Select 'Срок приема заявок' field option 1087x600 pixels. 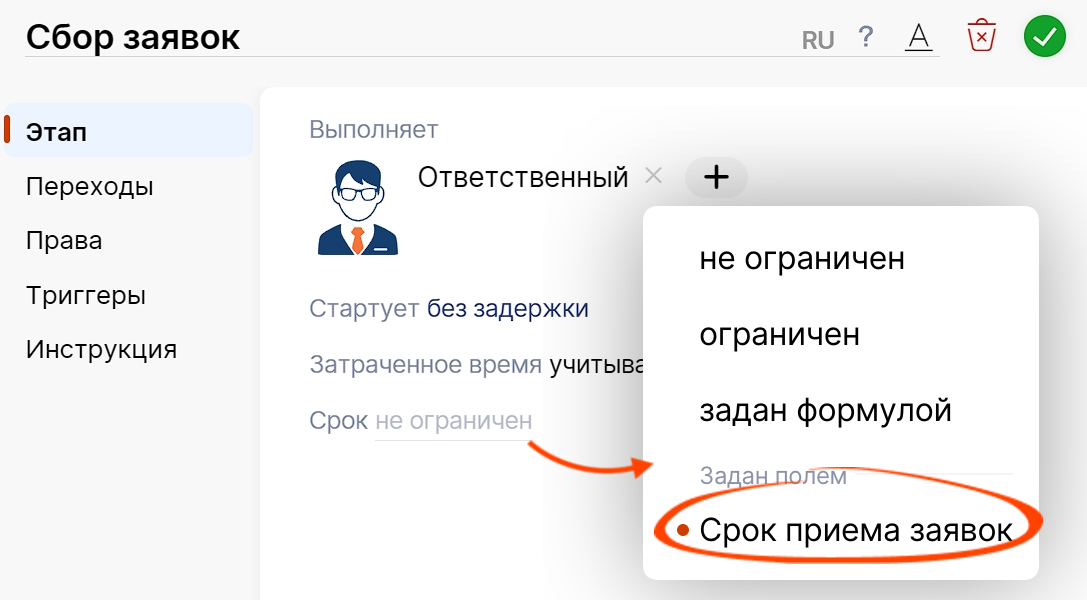(855, 531)
